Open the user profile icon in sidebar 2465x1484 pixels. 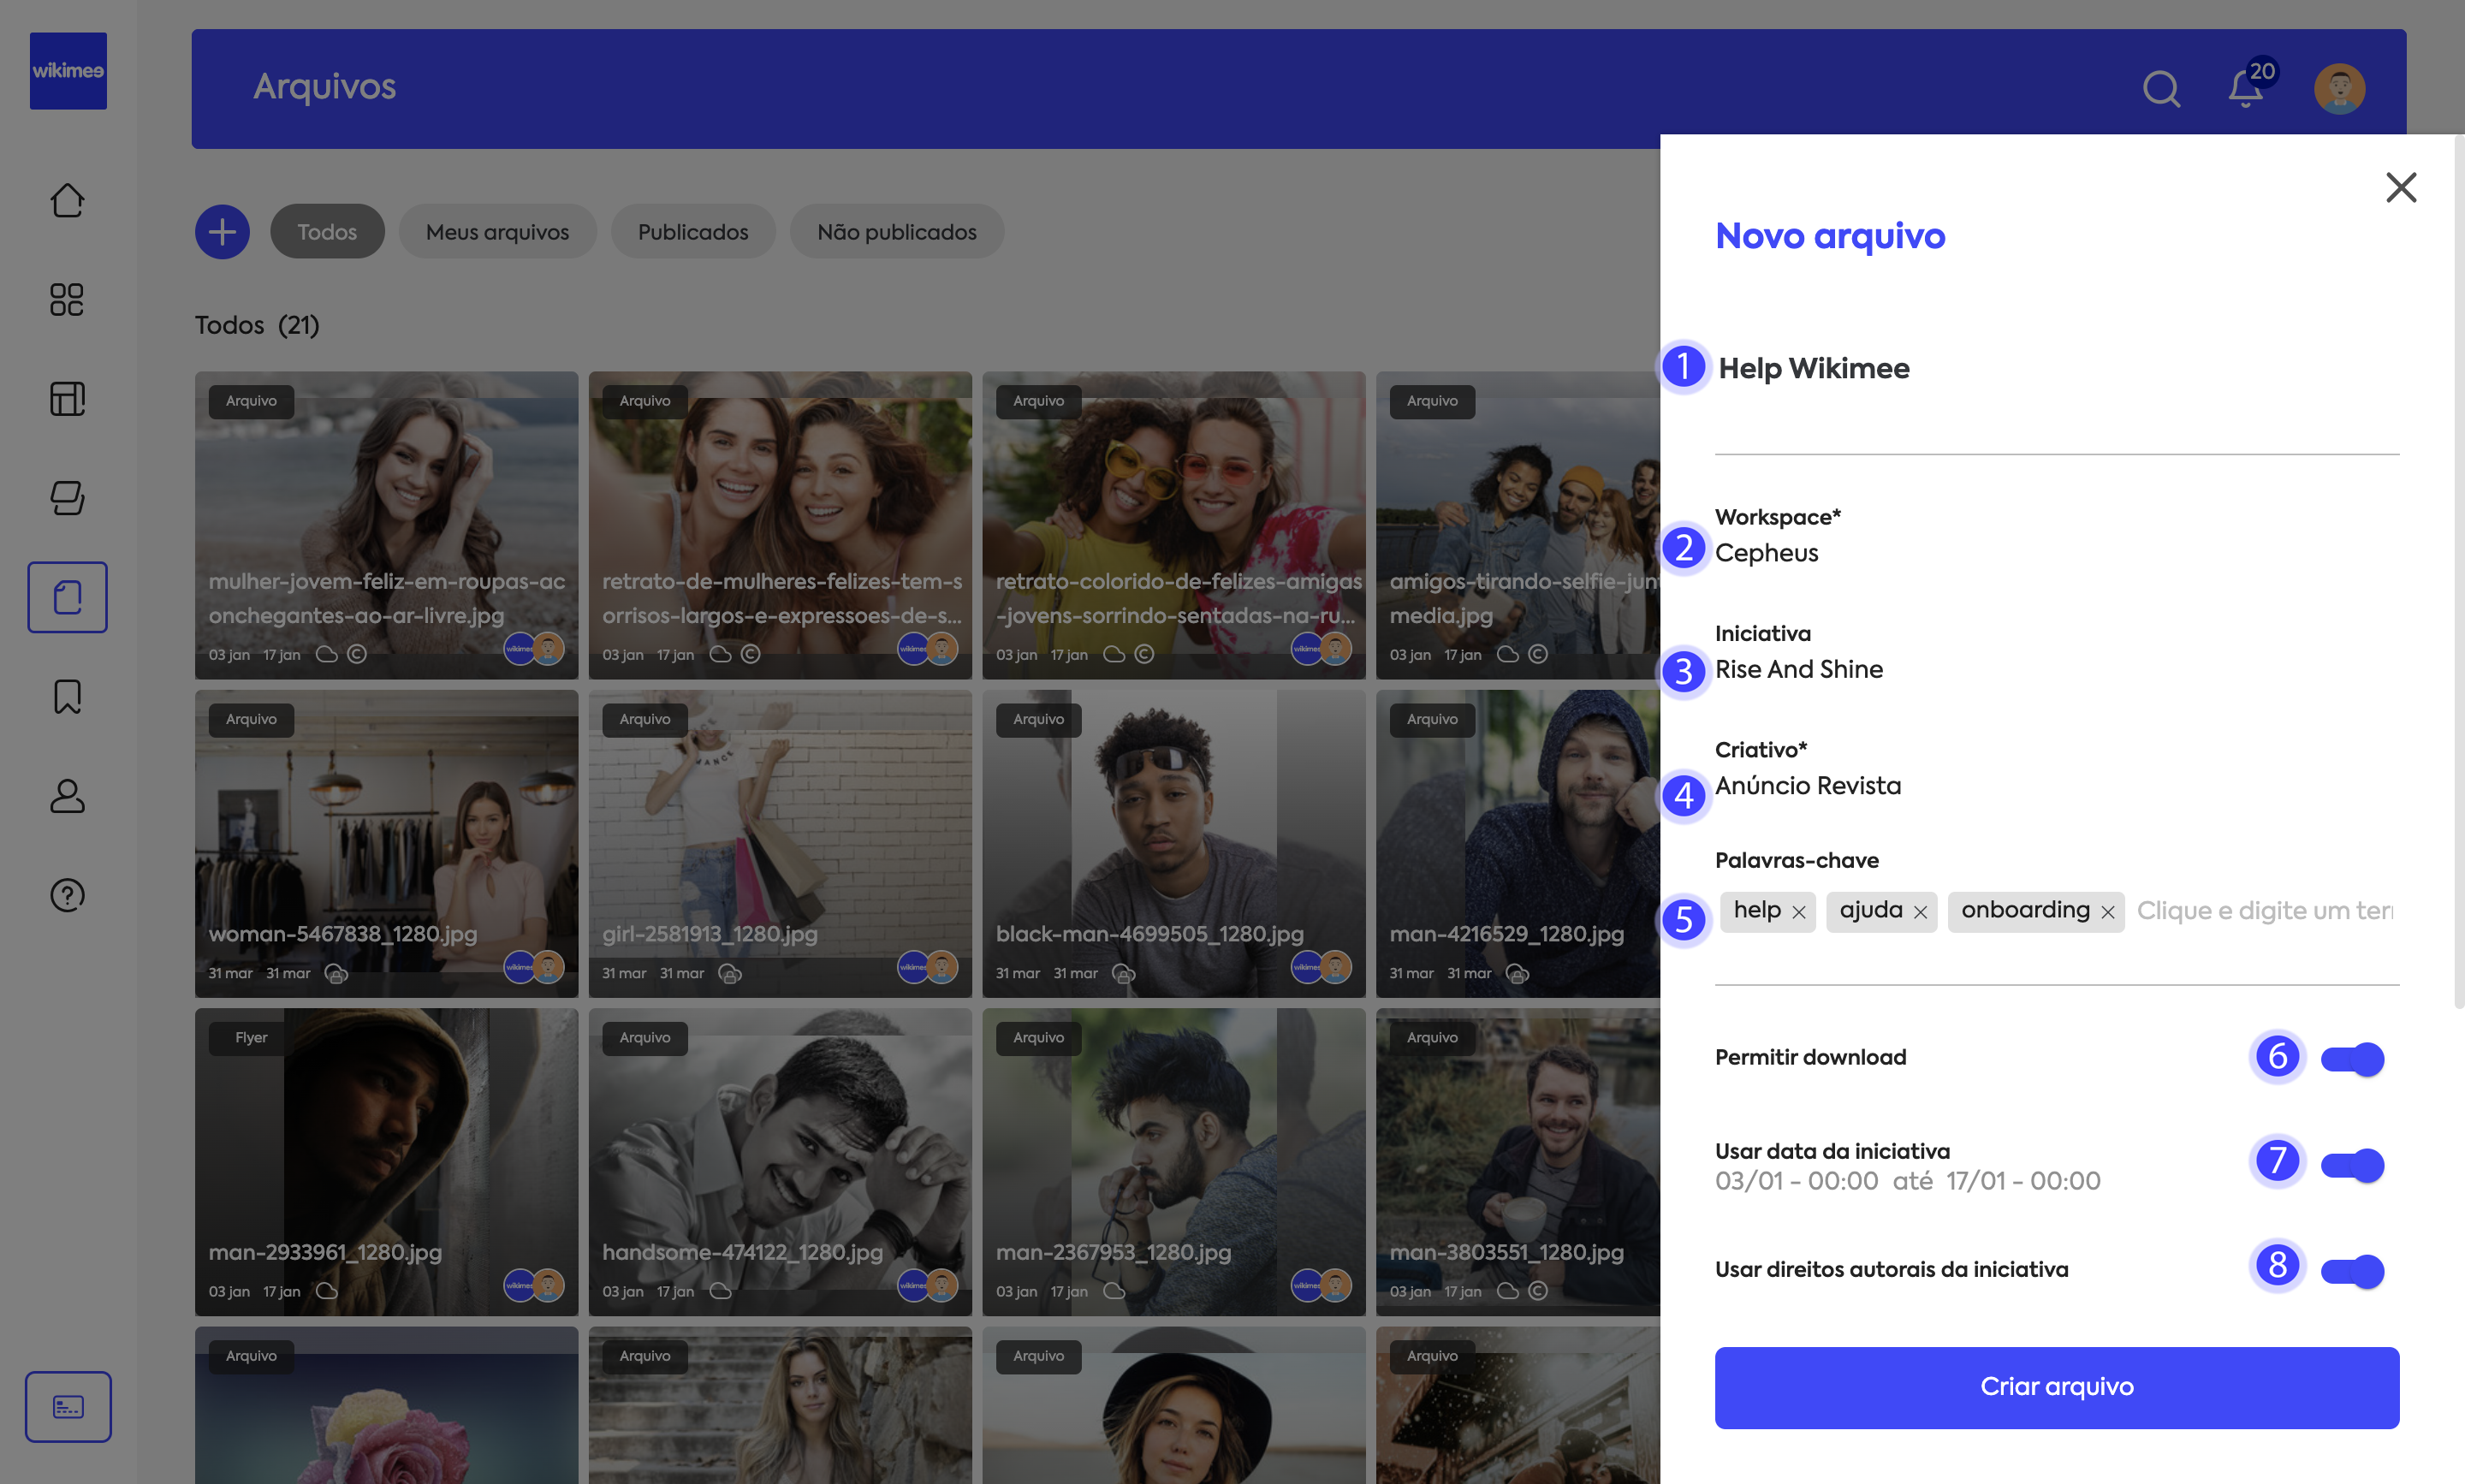pos(67,796)
